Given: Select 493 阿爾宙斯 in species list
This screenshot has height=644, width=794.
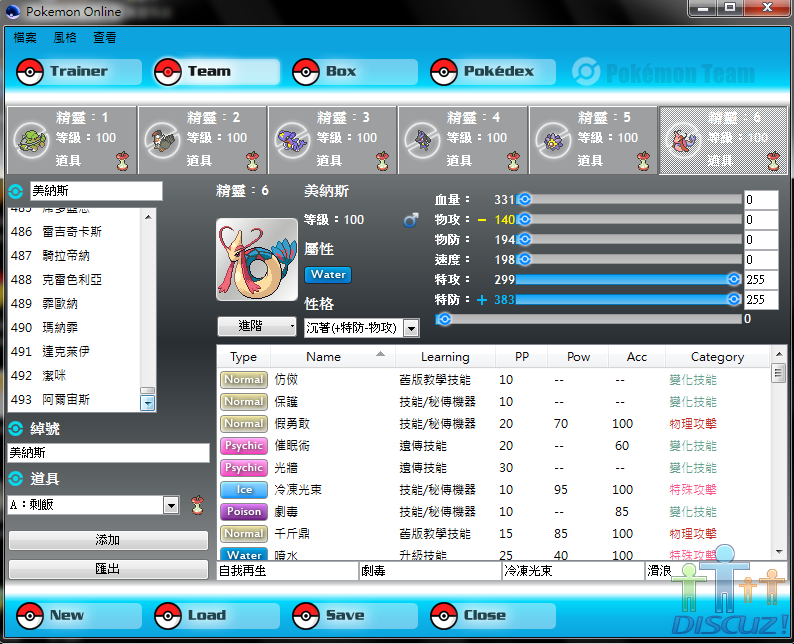Looking at the screenshot, I should [x=74, y=399].
